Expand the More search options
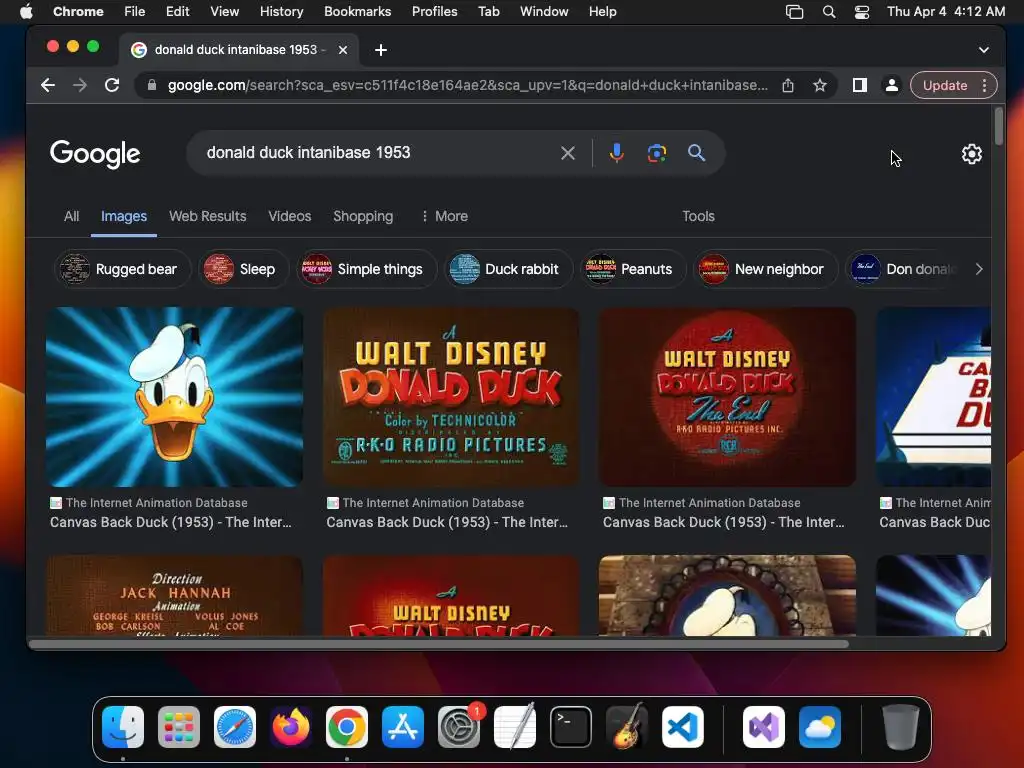This screenshot has height=768, width=1024. 444,216
